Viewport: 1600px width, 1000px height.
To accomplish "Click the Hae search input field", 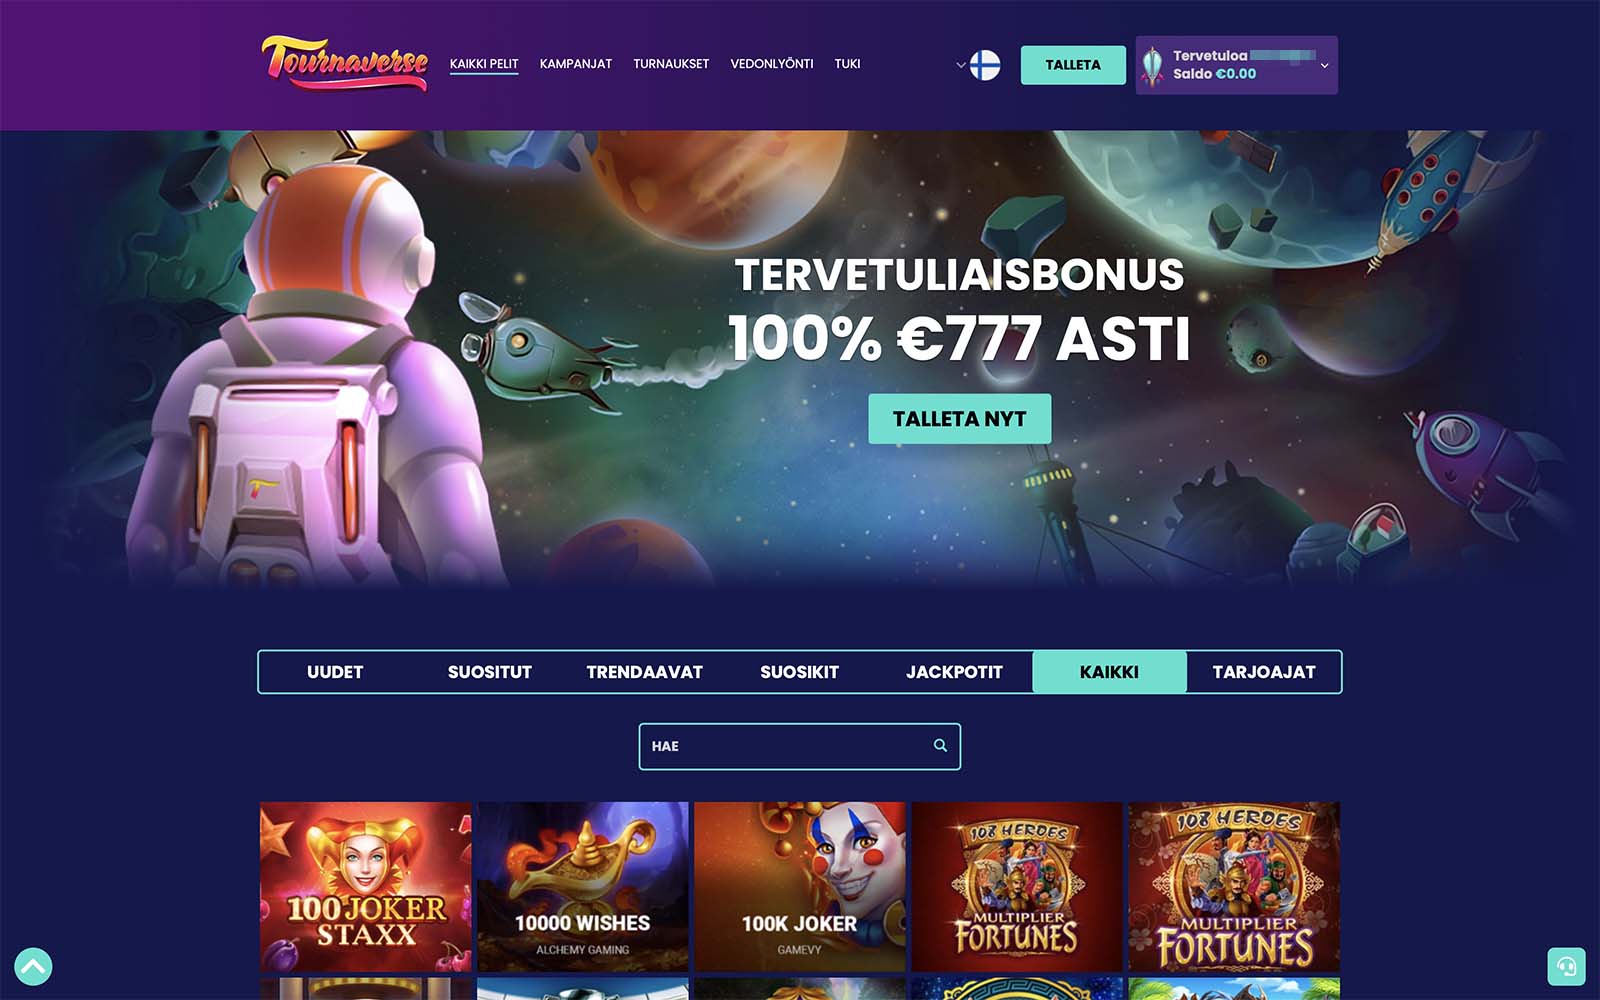I will point(799,746).
